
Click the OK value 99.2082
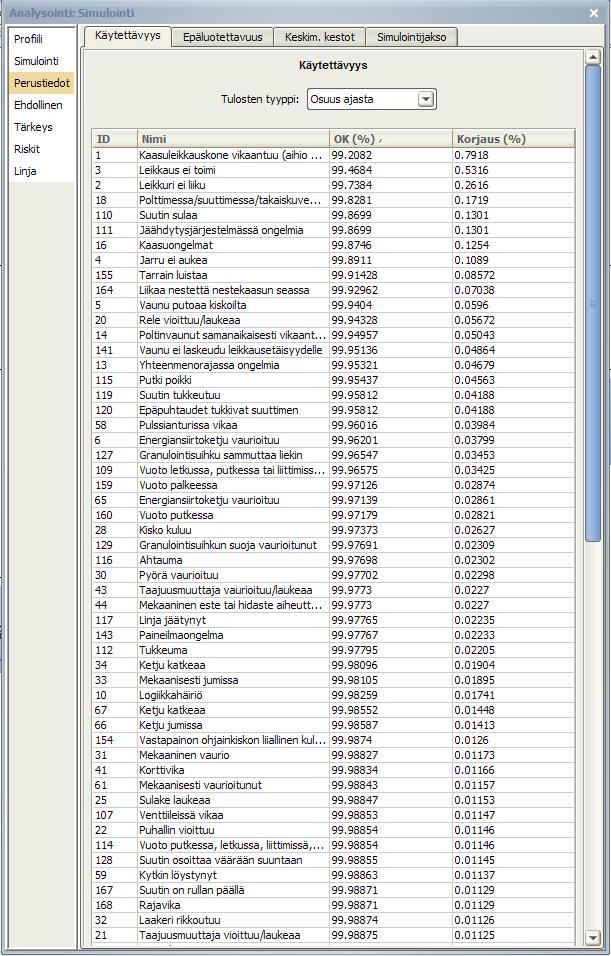[352, 155]
